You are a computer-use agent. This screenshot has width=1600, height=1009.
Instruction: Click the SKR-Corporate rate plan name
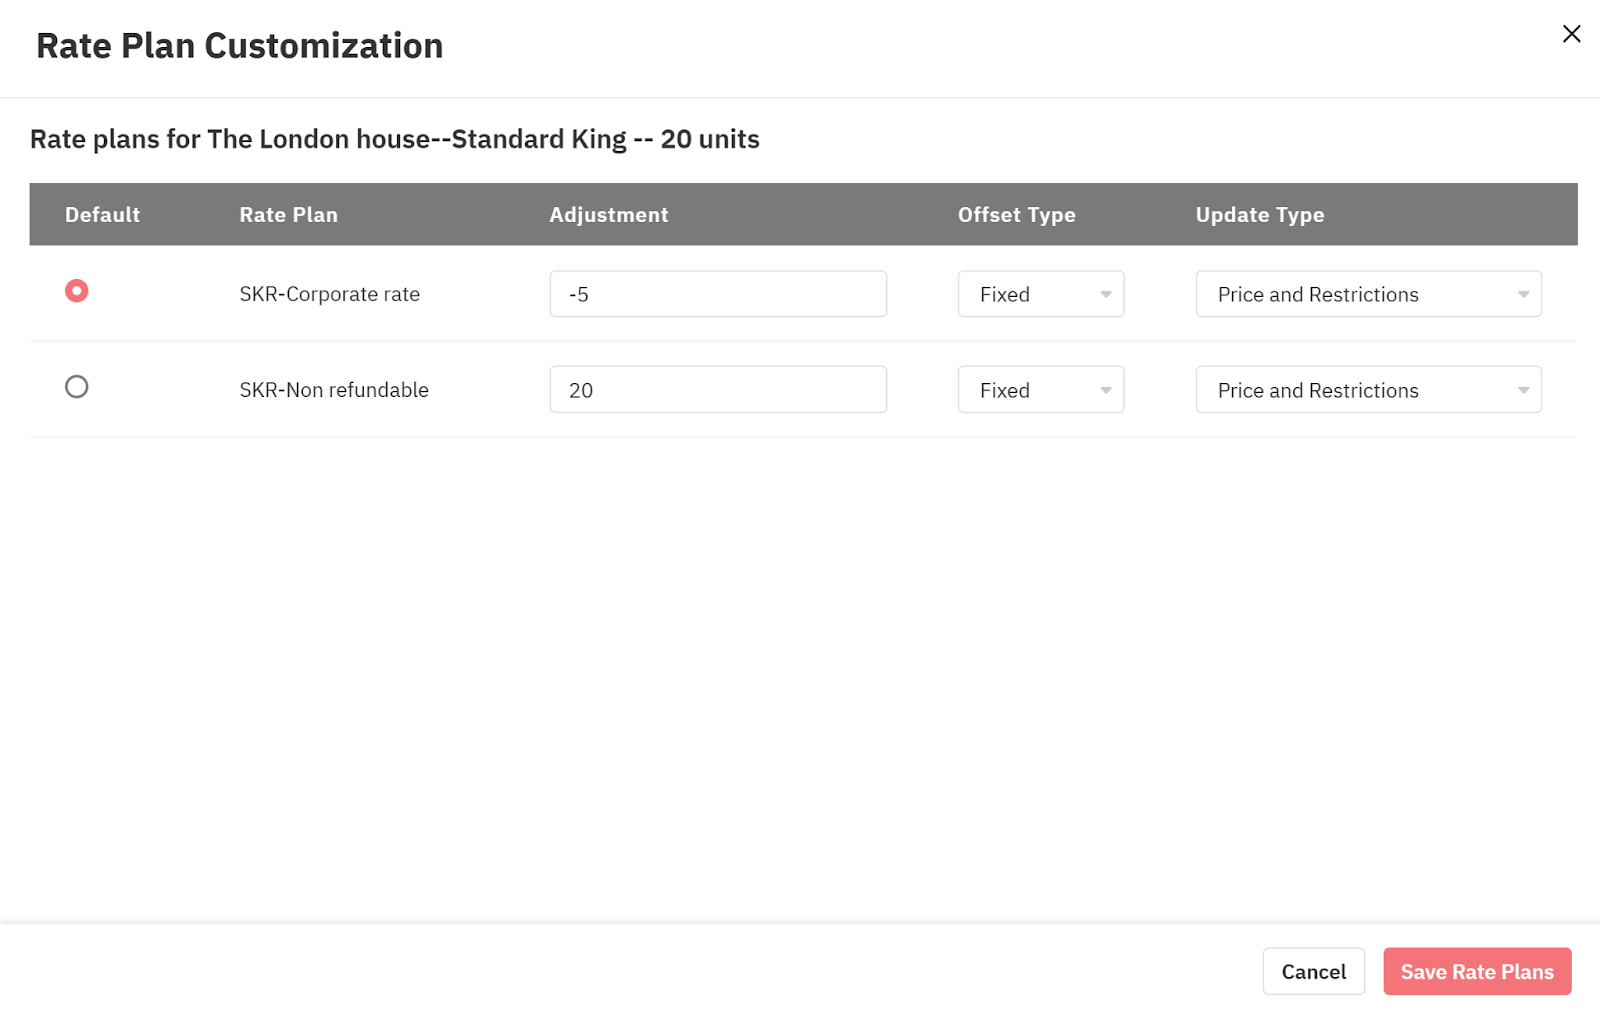point(329,294)
